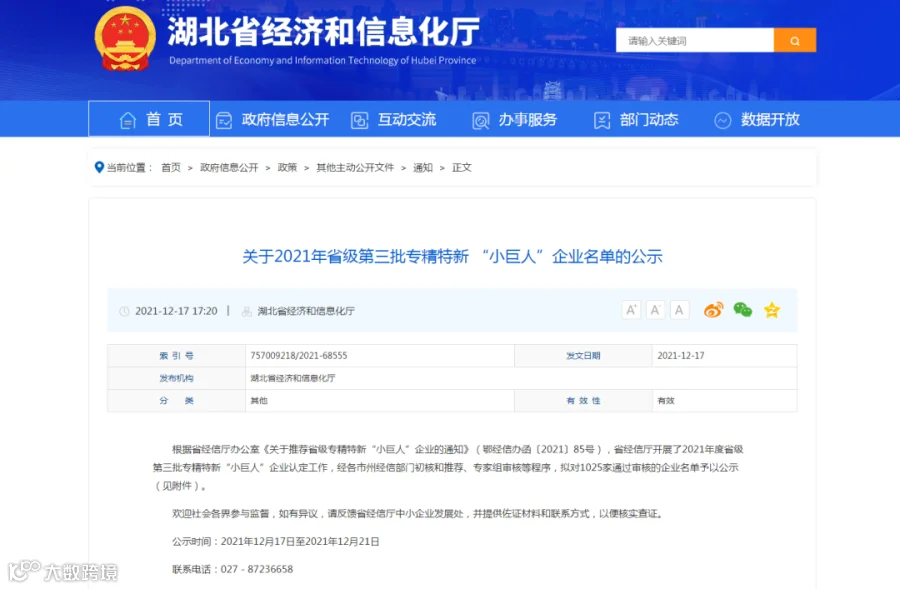Viewport: 900px width, 589px height.
Task: Go to 通知 breadcrumb link
Action: 422,168
